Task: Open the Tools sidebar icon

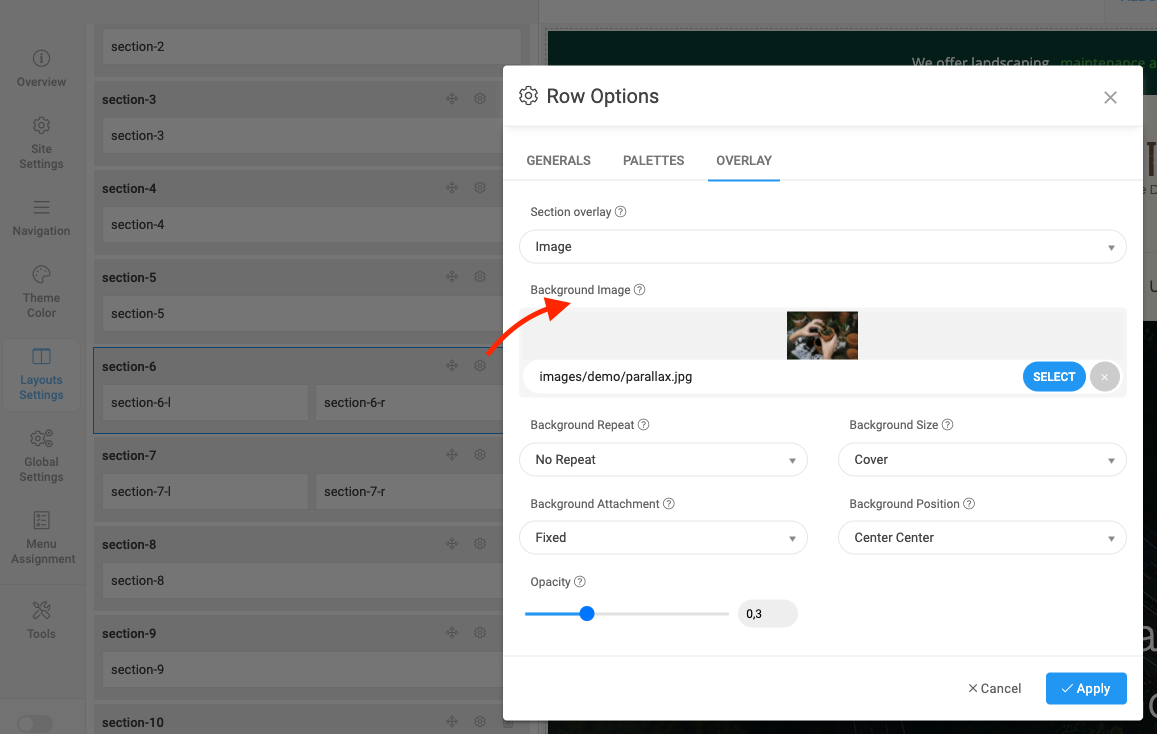Action: 41,610
